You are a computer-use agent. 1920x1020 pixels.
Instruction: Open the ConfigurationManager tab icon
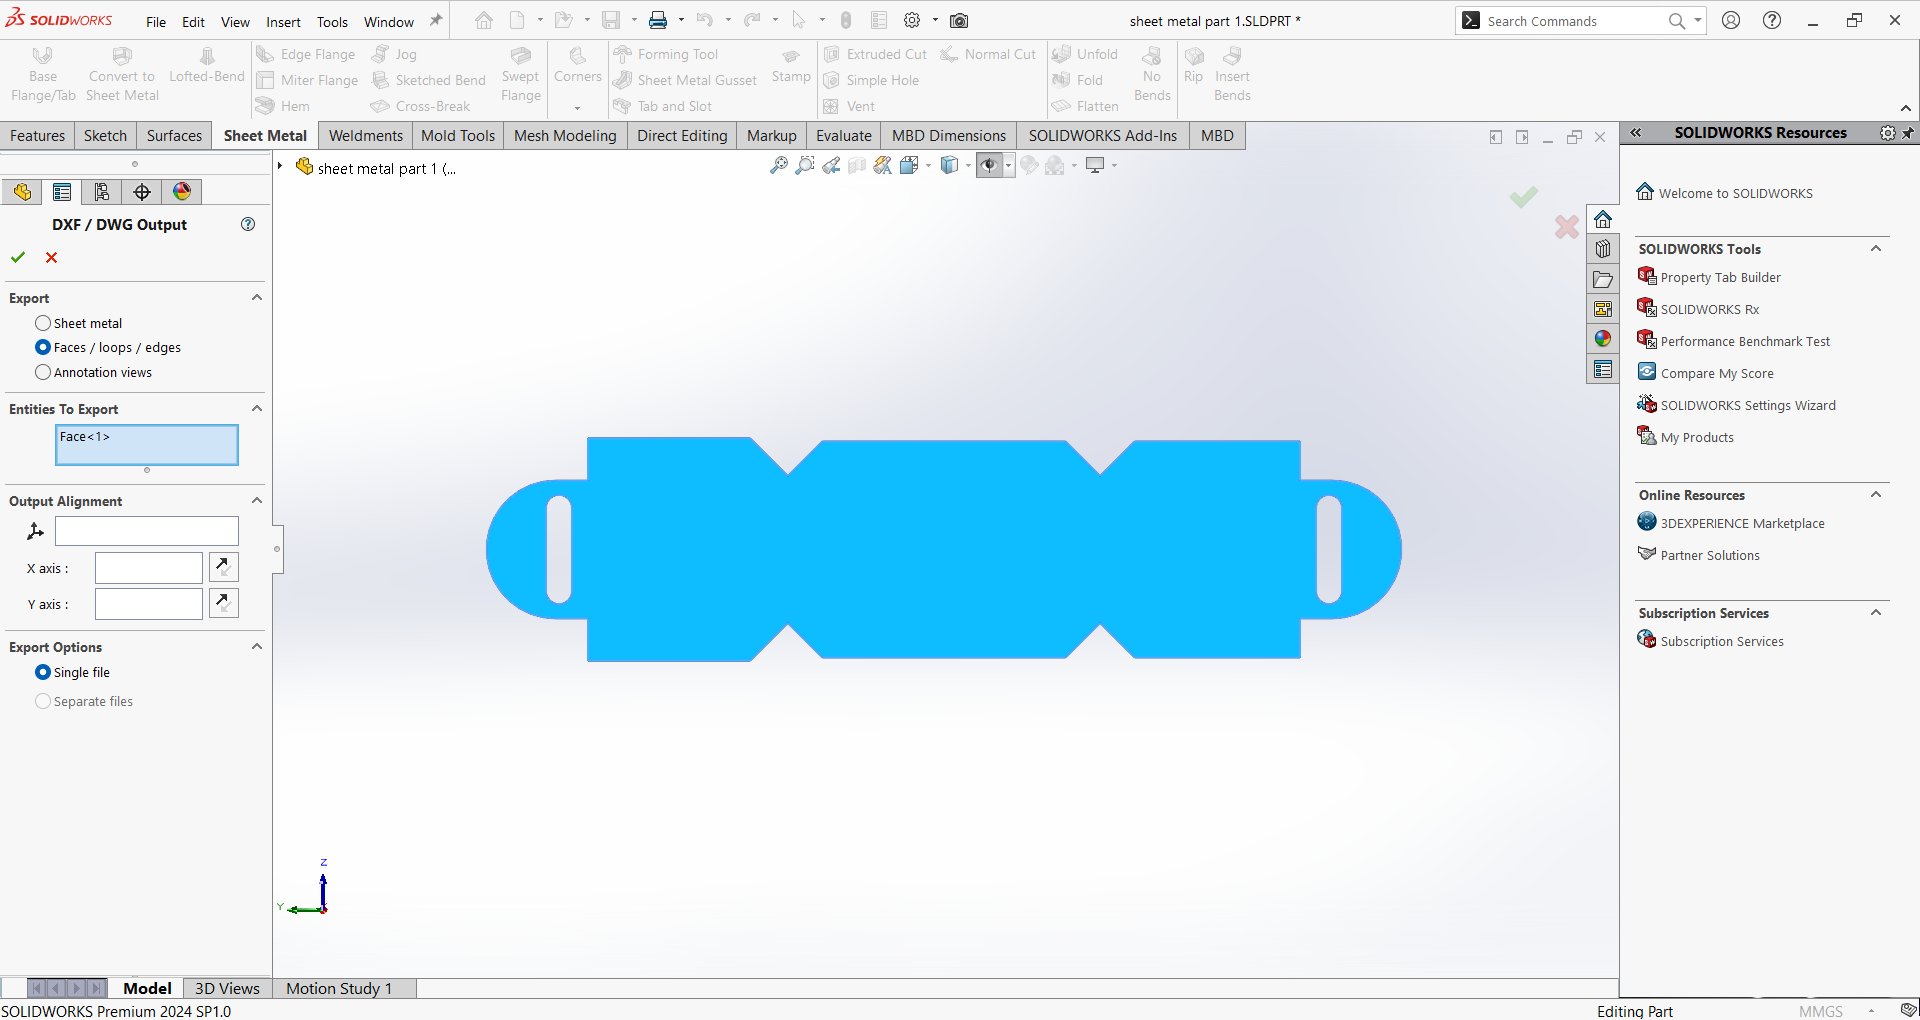102,192
